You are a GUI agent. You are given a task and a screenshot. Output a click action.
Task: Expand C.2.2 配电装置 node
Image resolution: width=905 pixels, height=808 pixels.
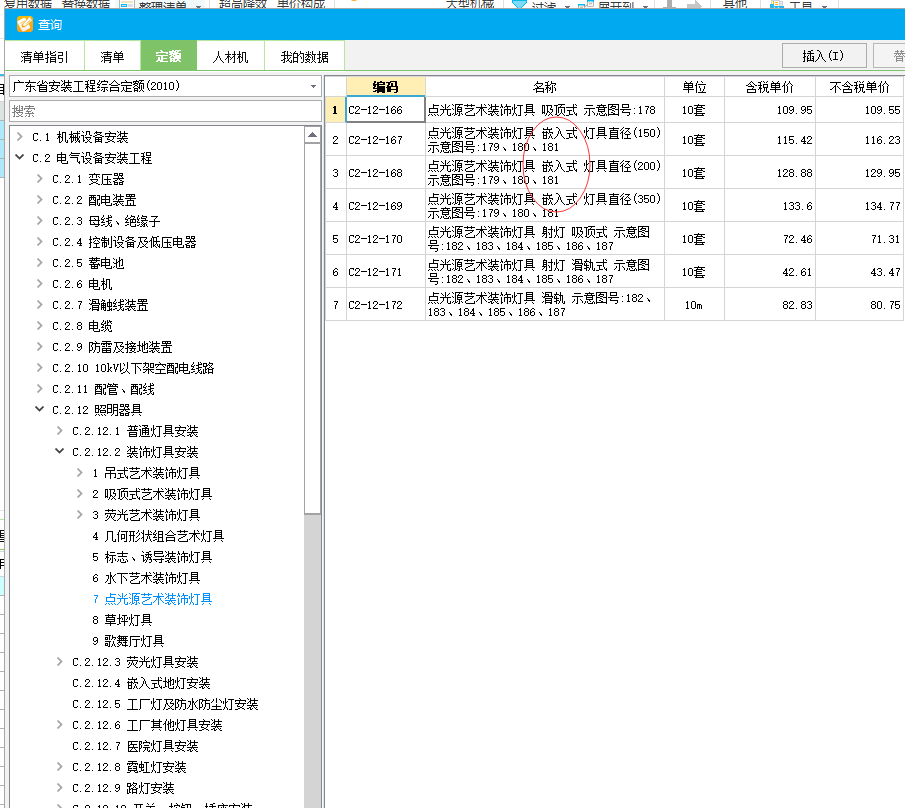pos(40,200)
